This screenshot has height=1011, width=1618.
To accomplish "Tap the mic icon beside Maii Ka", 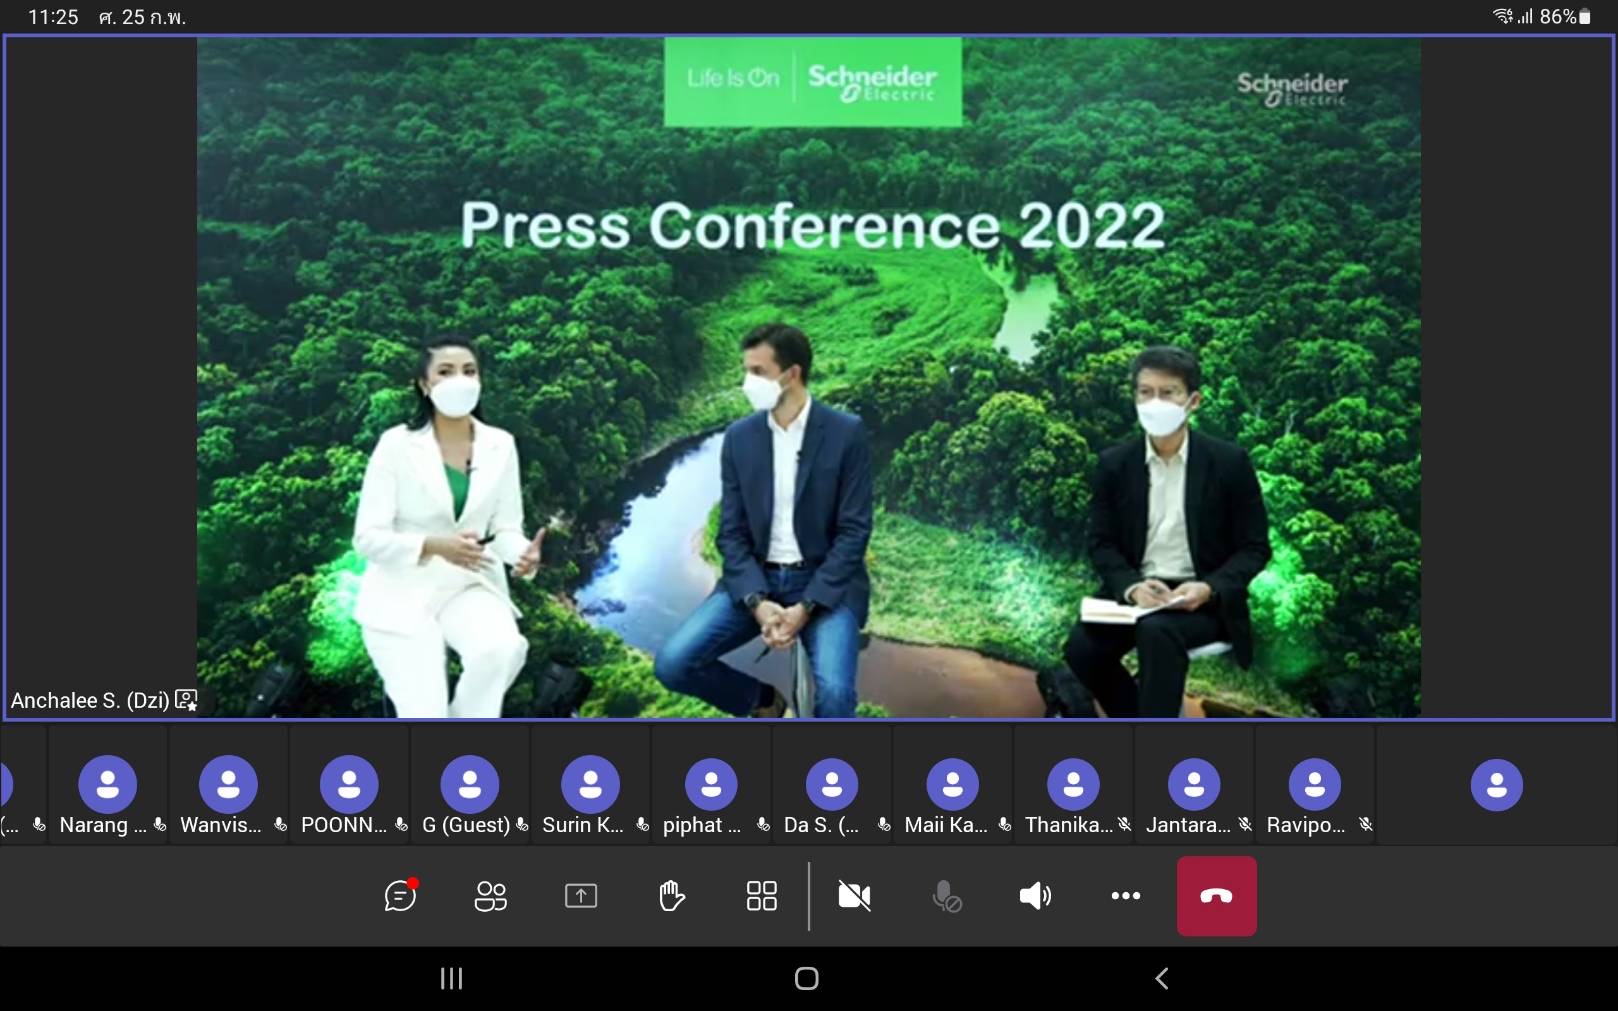I will tap(1005, 825).
